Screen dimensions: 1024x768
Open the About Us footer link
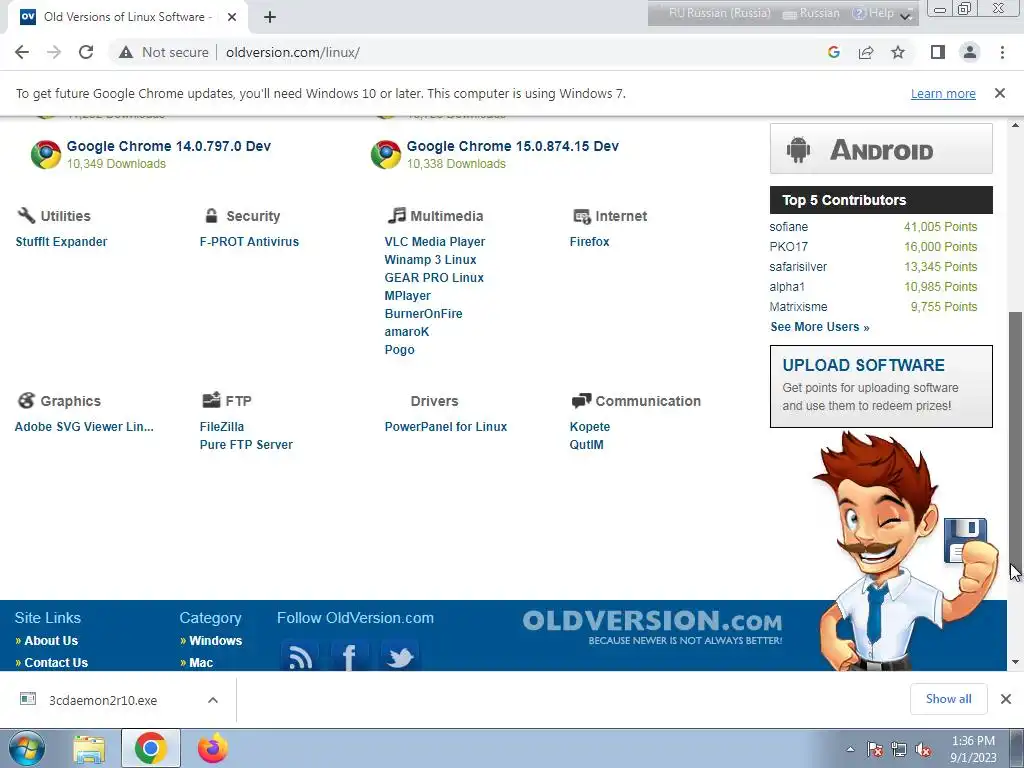tap(51, 641)
